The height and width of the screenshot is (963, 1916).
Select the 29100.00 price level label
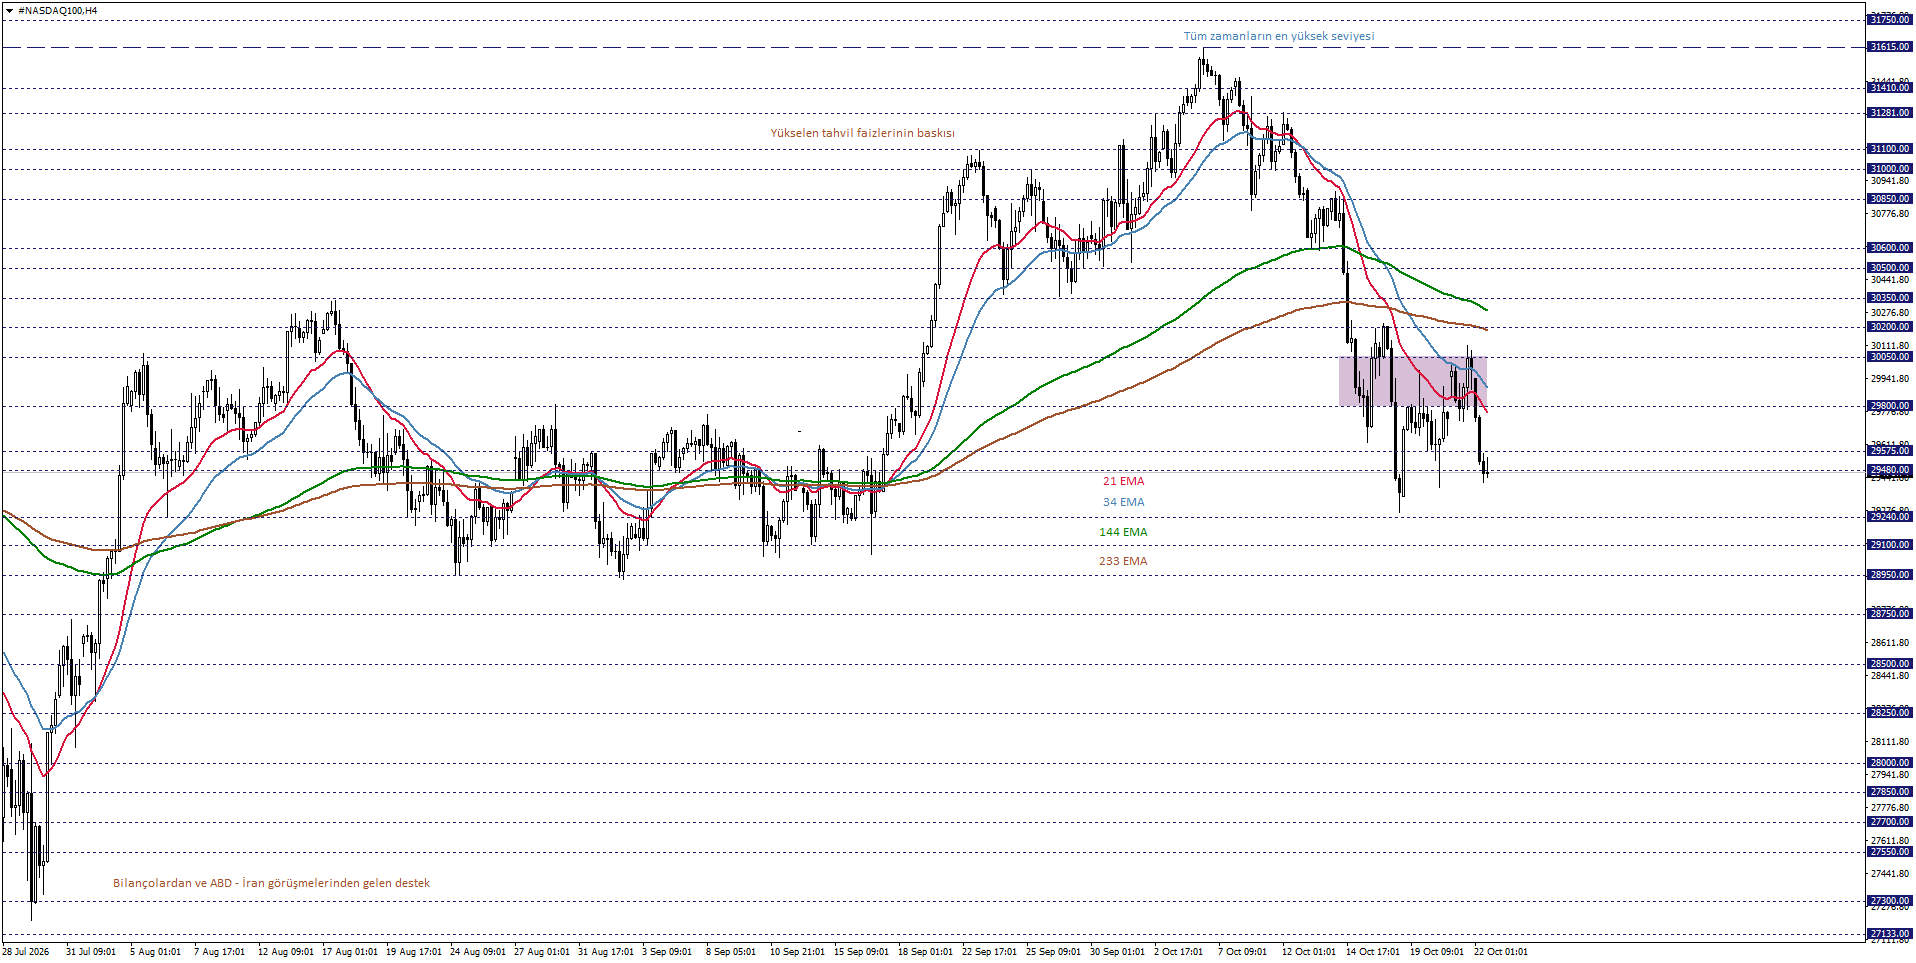point(1889,545)
